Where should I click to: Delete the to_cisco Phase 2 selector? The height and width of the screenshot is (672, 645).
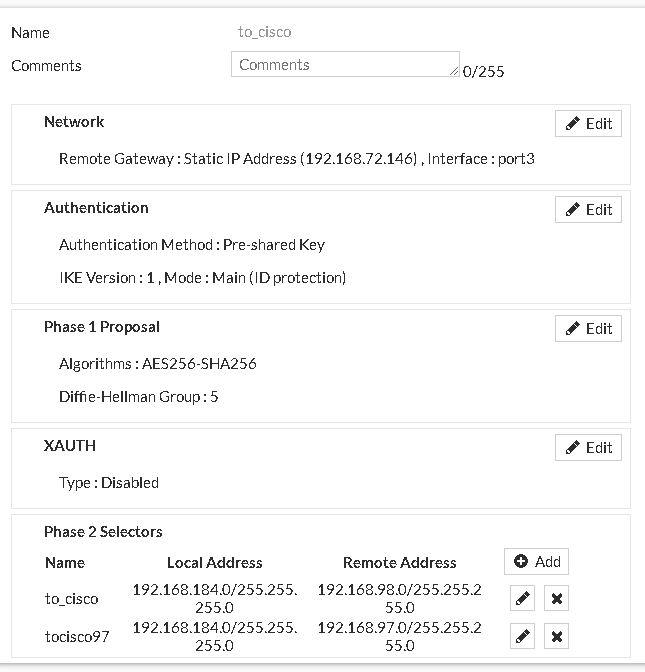click(557, 599)
